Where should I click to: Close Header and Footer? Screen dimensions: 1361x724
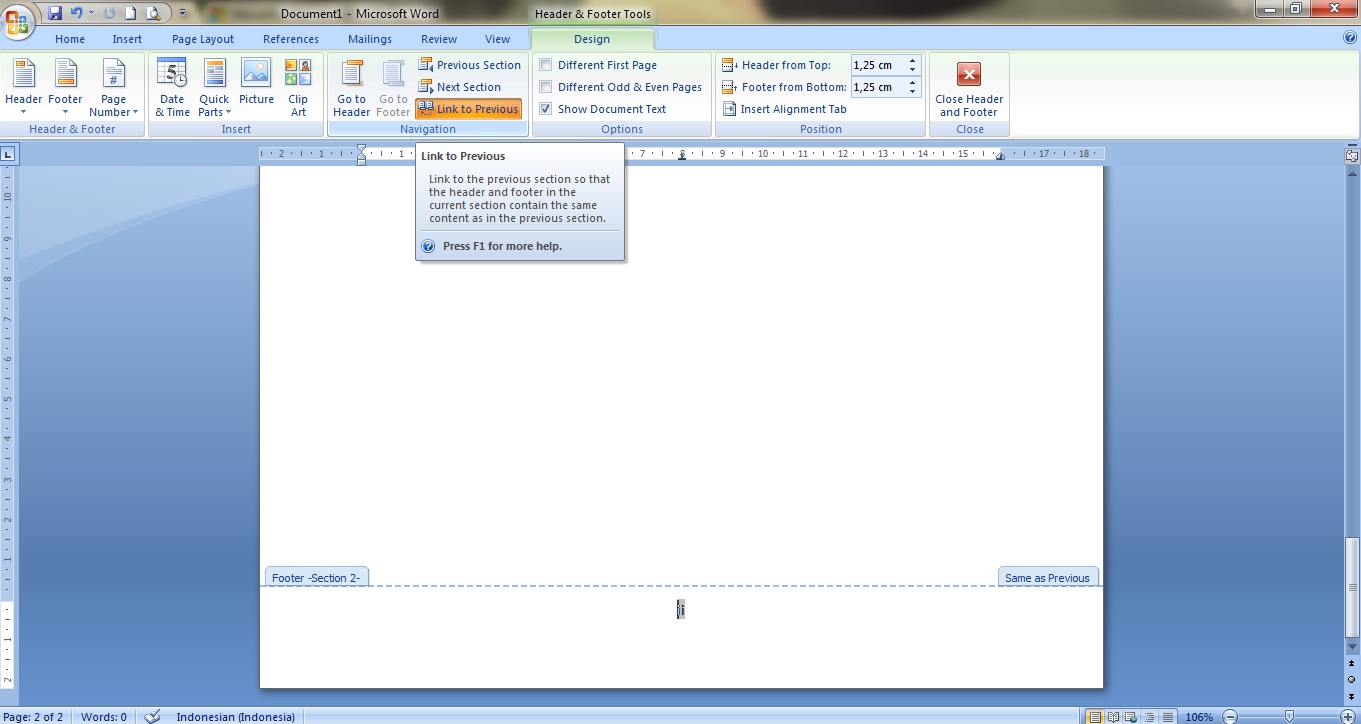click(x=969, y=89)
